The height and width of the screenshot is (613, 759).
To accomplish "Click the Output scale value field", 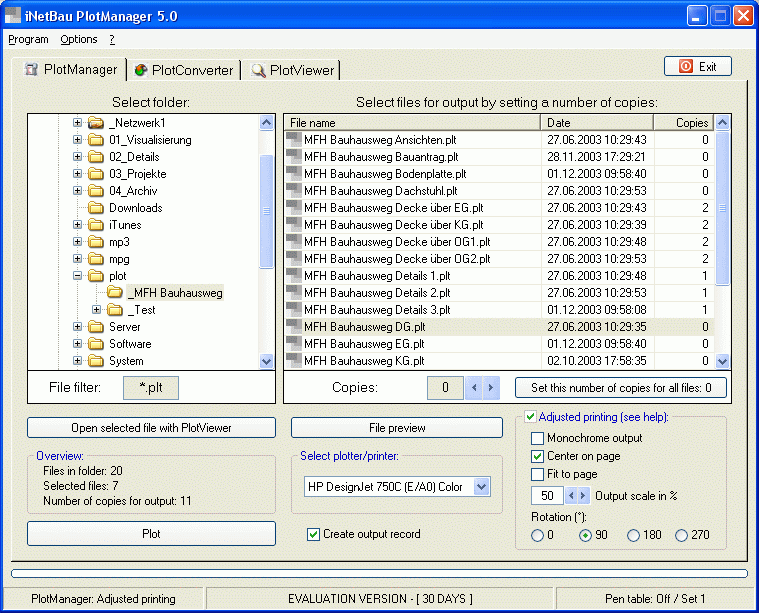I will click(x=547, y=495).
